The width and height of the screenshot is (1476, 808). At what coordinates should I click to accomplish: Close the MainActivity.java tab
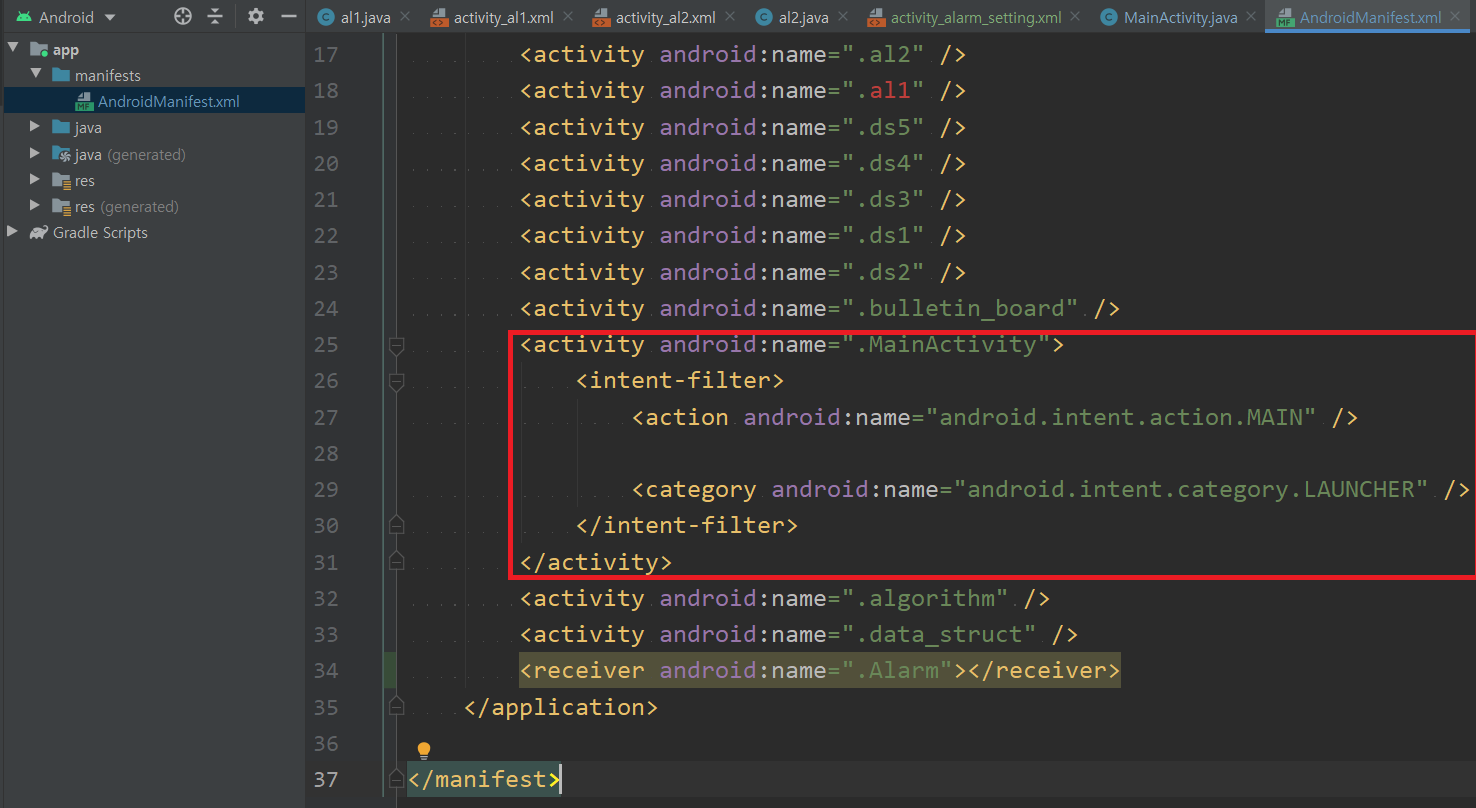click(x=1250, y=17)
